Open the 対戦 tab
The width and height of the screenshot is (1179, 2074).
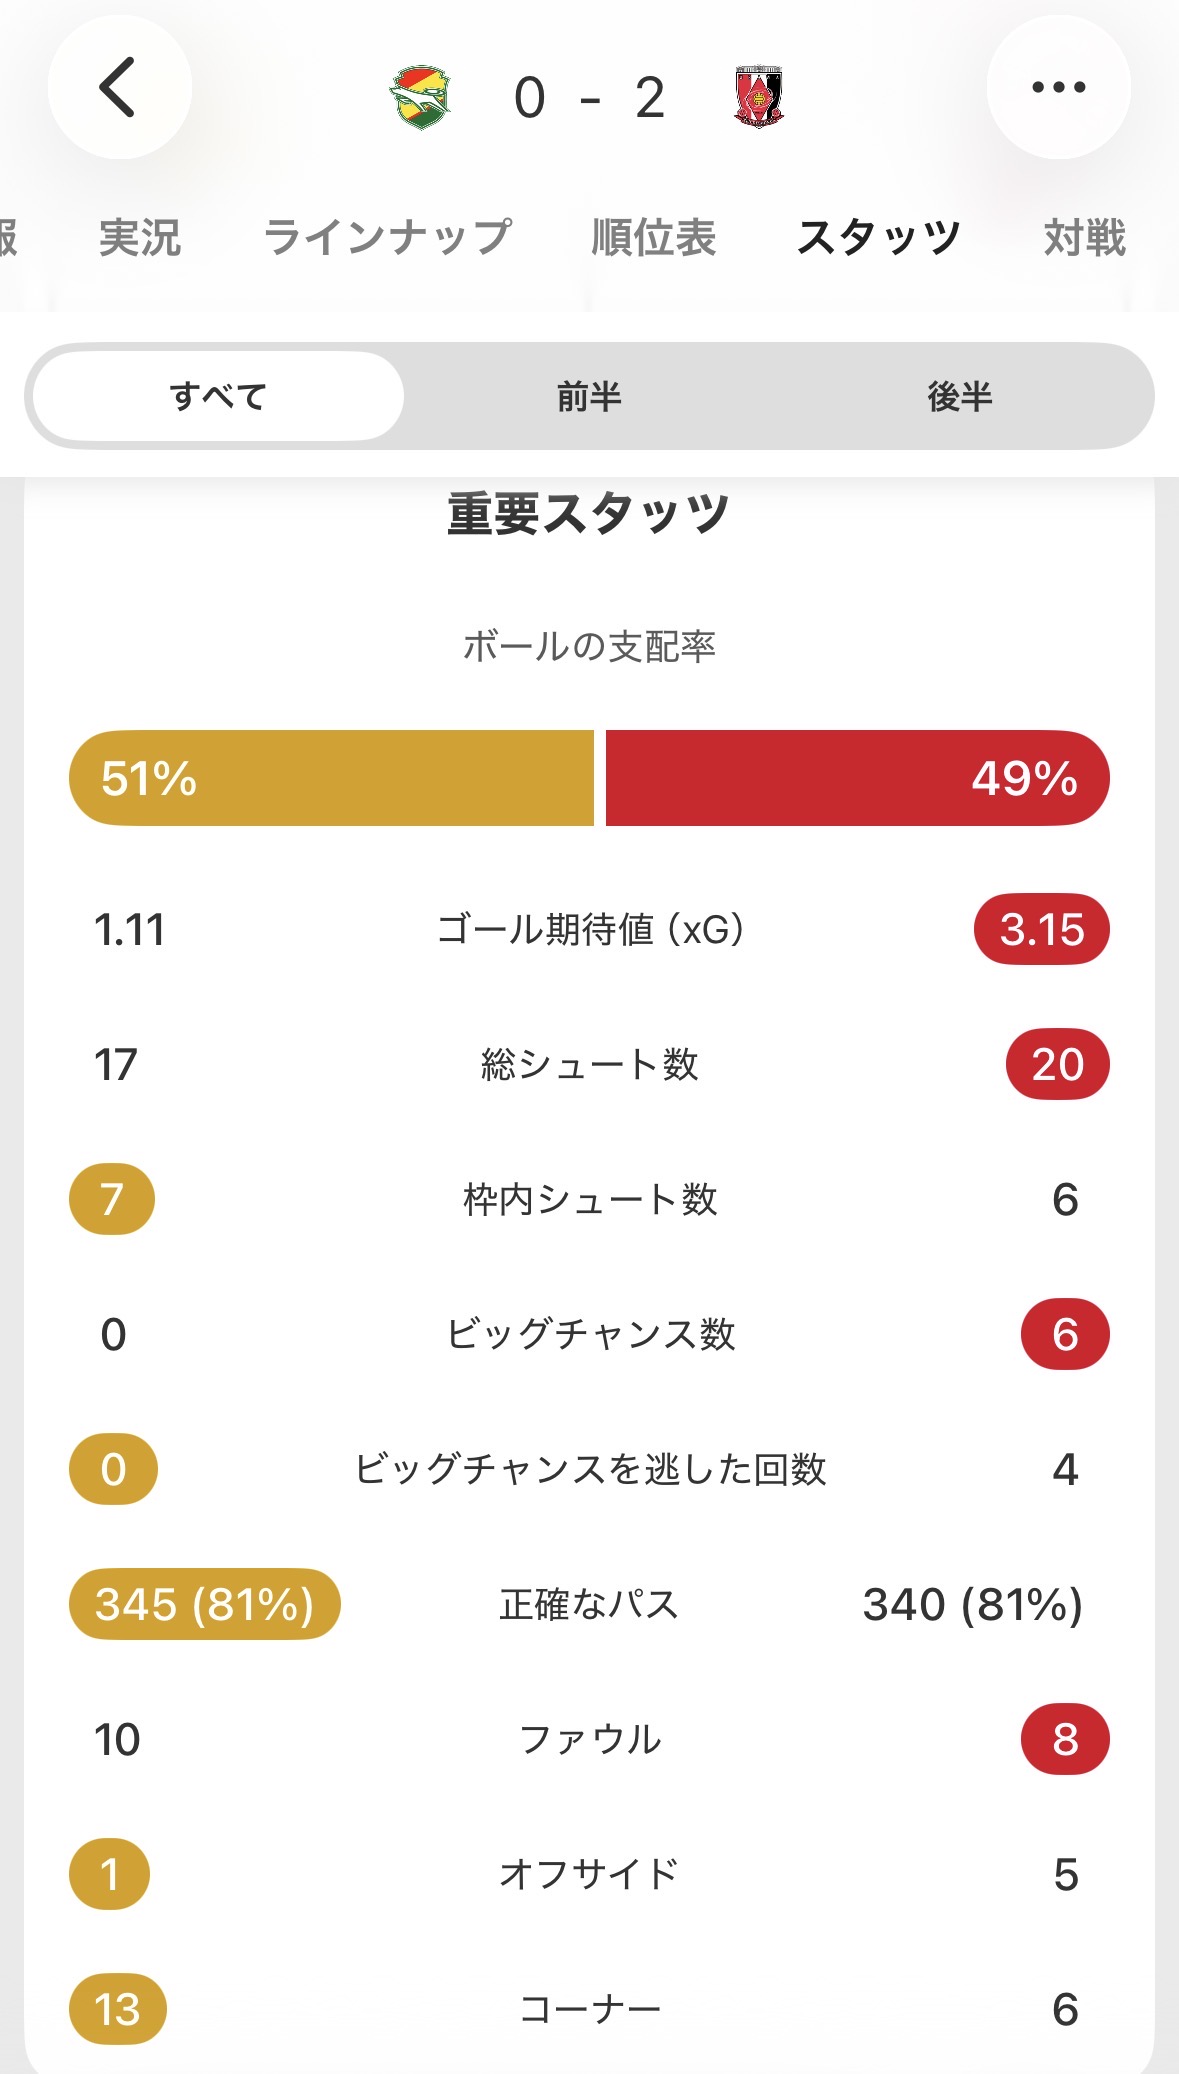pyautogui.click(x=1084, y=238)
